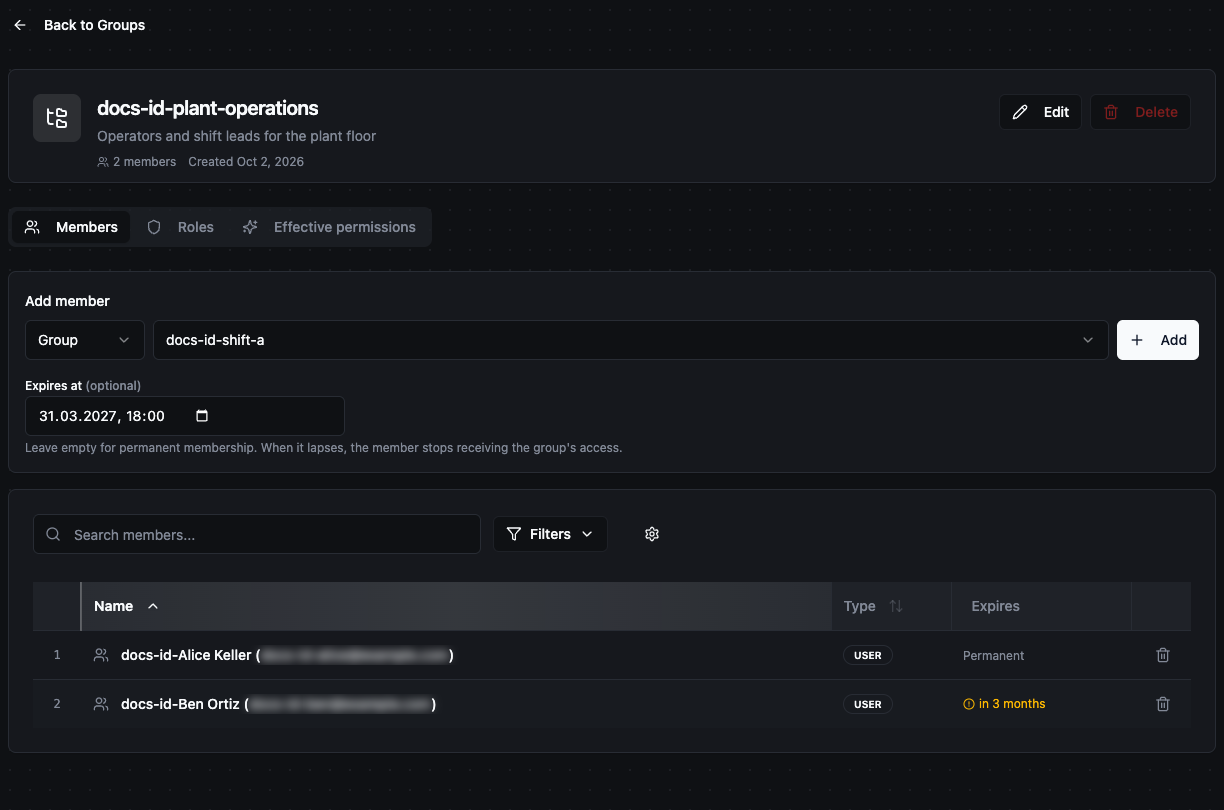
Task: Go Back to Groups
Action: click(x=94, y=25)
